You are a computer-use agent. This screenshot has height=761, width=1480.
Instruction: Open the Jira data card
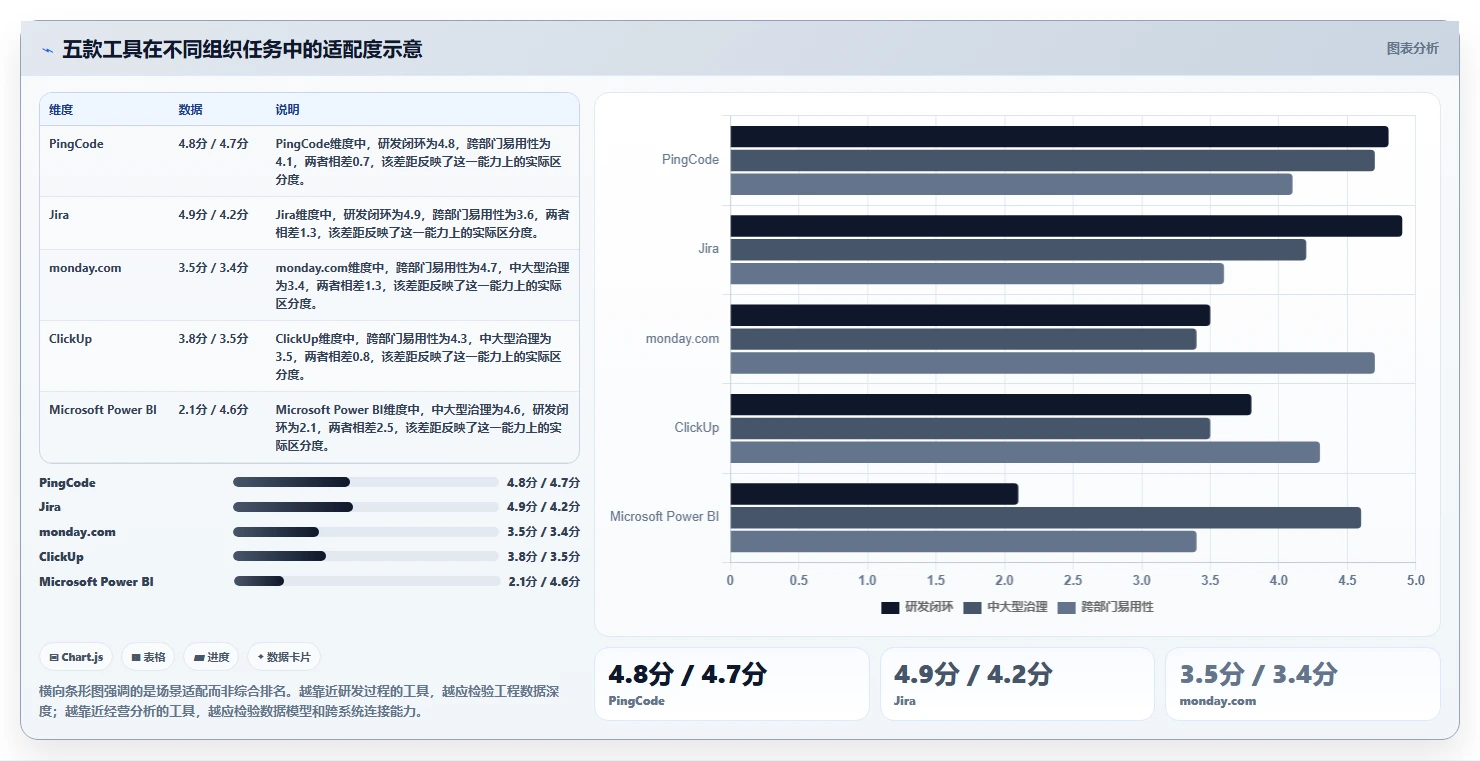[x=1017, y=684]
